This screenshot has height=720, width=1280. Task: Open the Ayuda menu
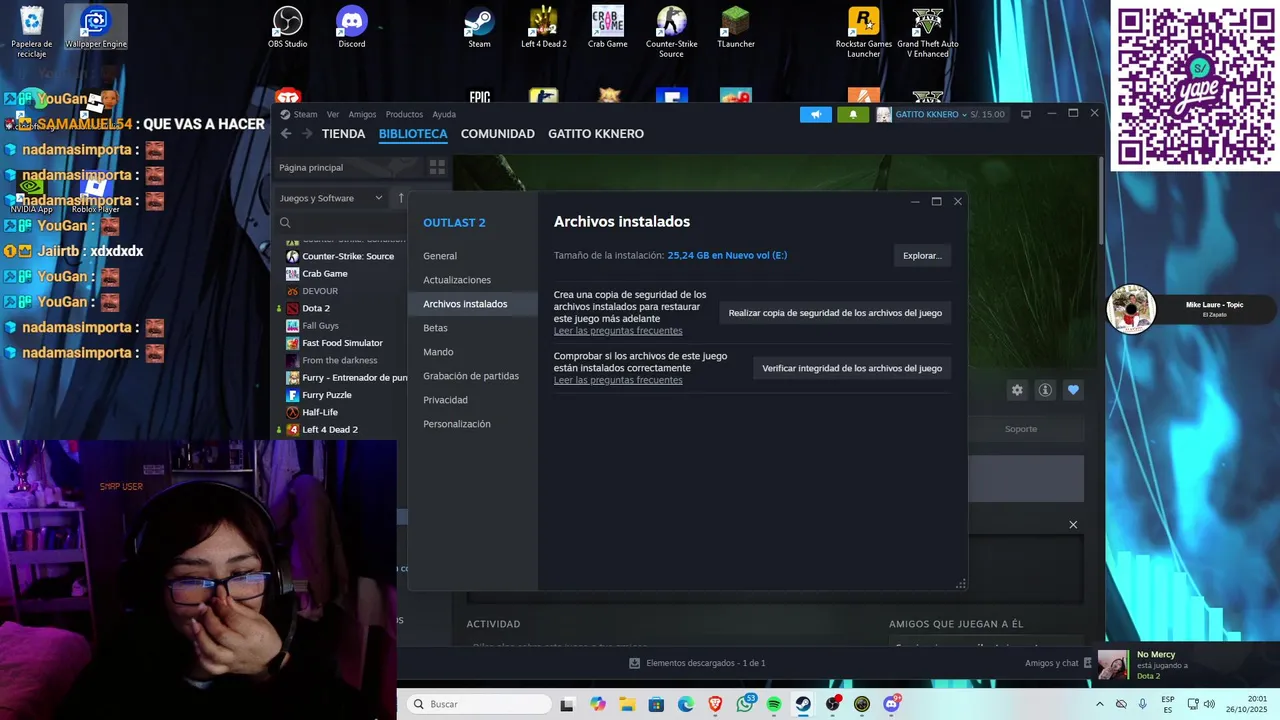click(444, 114)
